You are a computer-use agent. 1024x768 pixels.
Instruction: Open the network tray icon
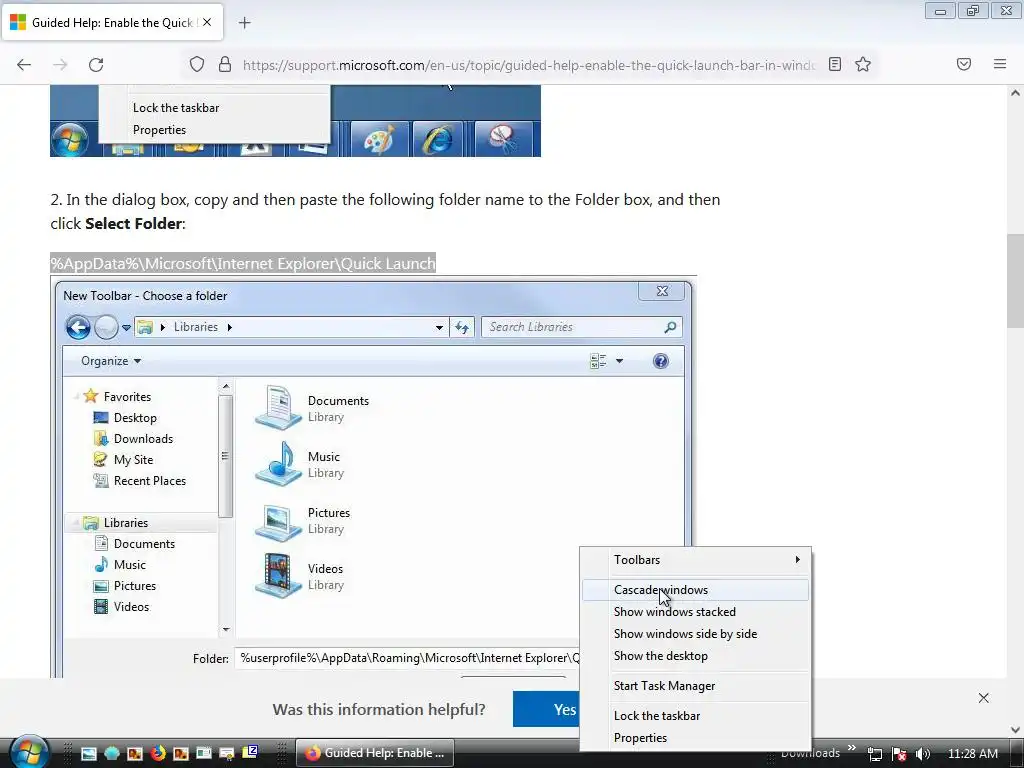pos(874,754)
